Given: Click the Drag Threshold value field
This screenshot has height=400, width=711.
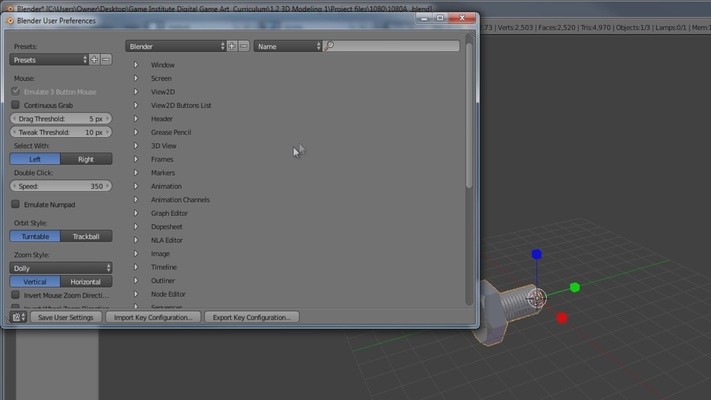Looking at the screenshot, I should [61, 118].
